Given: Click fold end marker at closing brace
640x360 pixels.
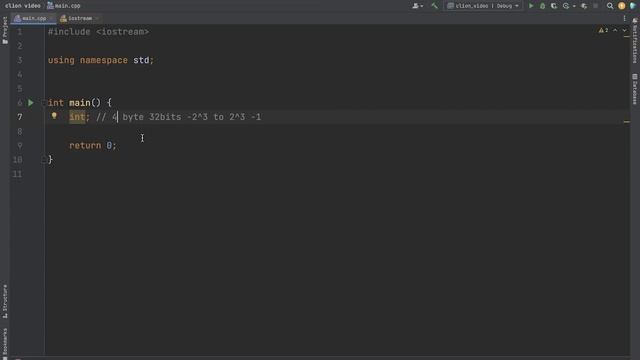Looking at the screenshot, I should (x=43, y=160).
